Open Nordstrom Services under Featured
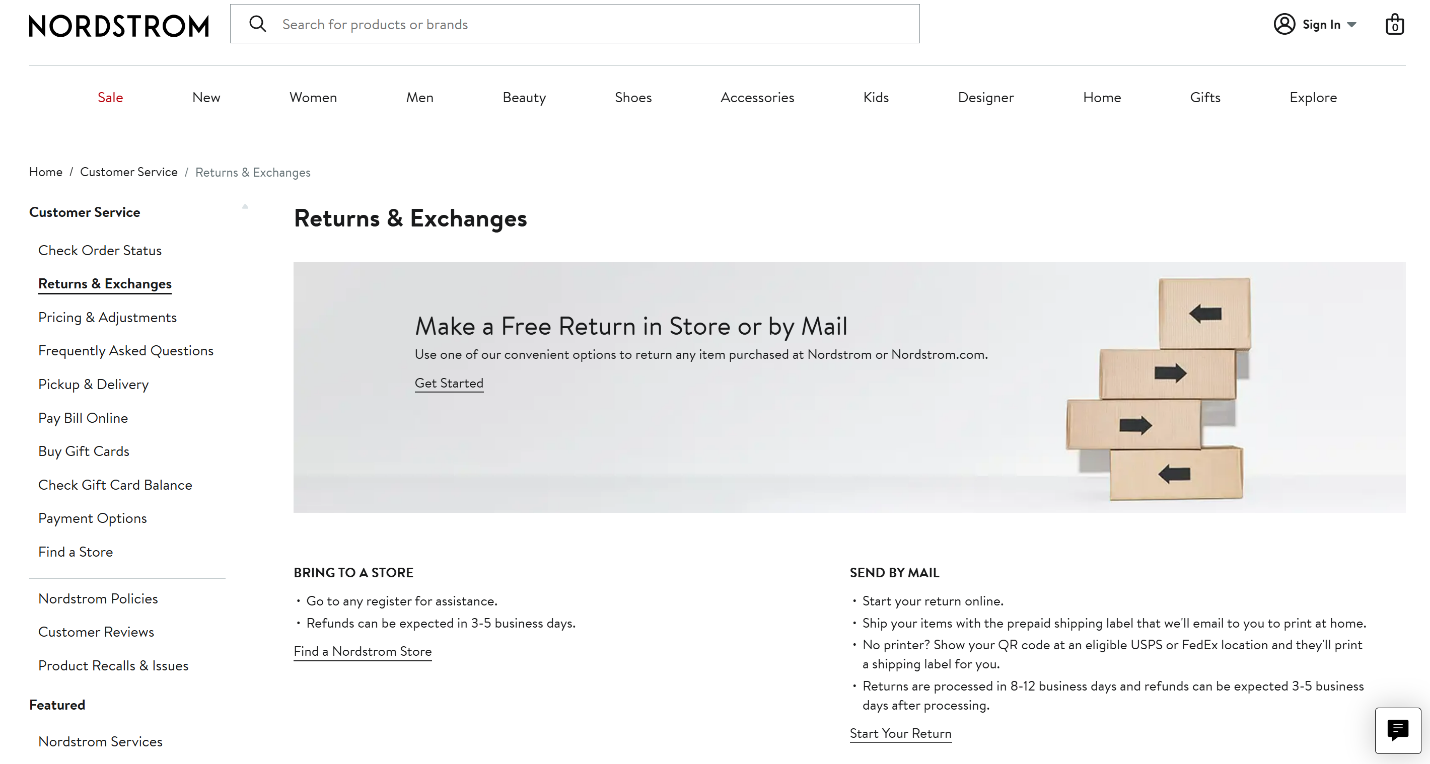This screenshot has height=764, width=1430. click(100, 741)
